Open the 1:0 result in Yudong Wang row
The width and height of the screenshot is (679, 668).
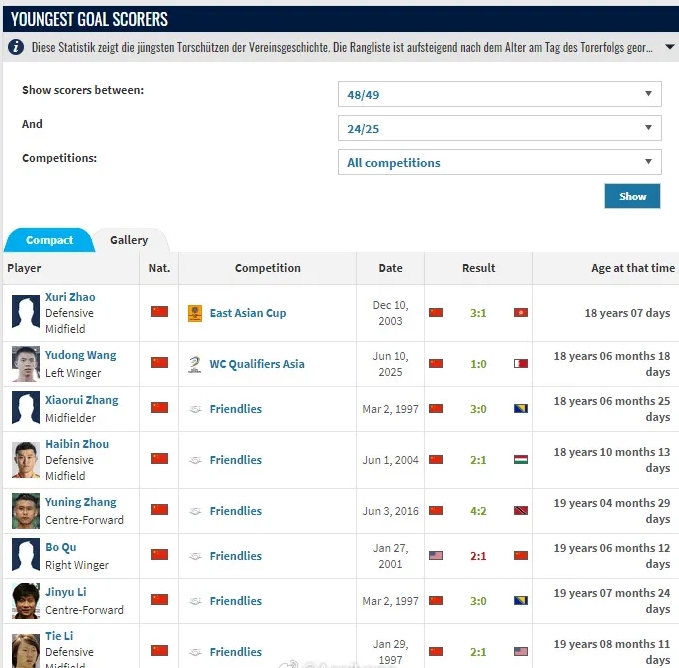pyautogui.click(x=478, y=364)
